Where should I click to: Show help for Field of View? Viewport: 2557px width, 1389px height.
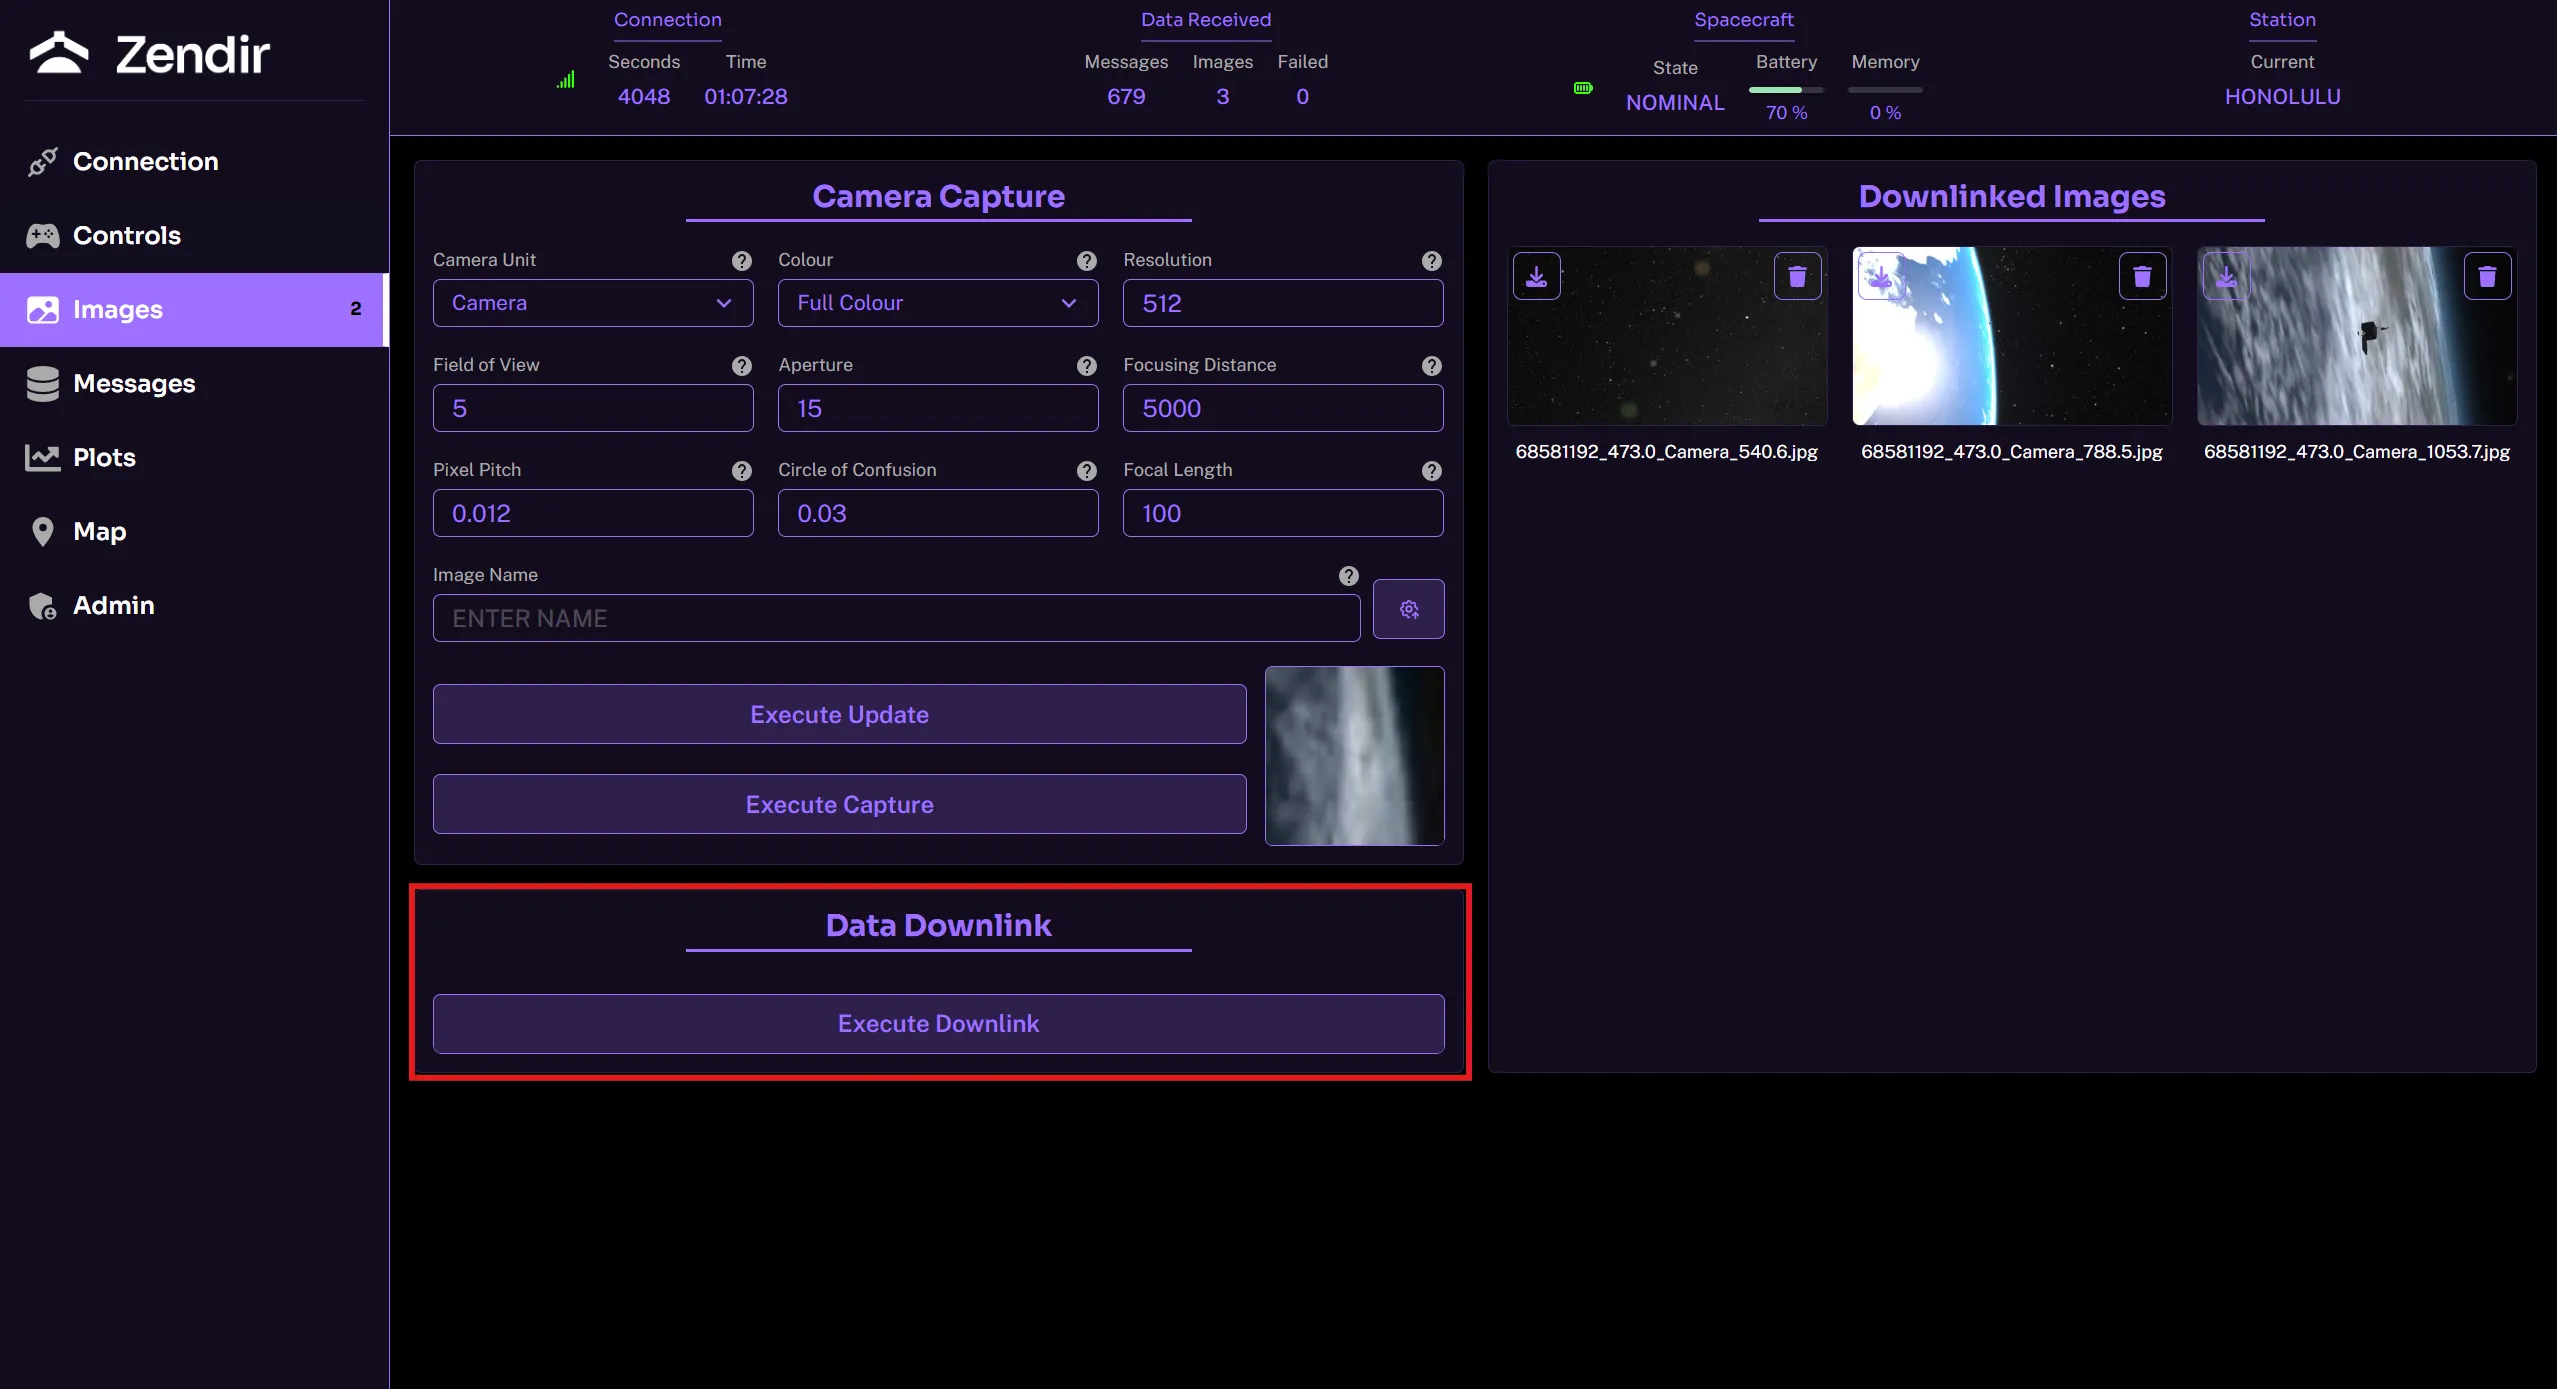(741, 366)
